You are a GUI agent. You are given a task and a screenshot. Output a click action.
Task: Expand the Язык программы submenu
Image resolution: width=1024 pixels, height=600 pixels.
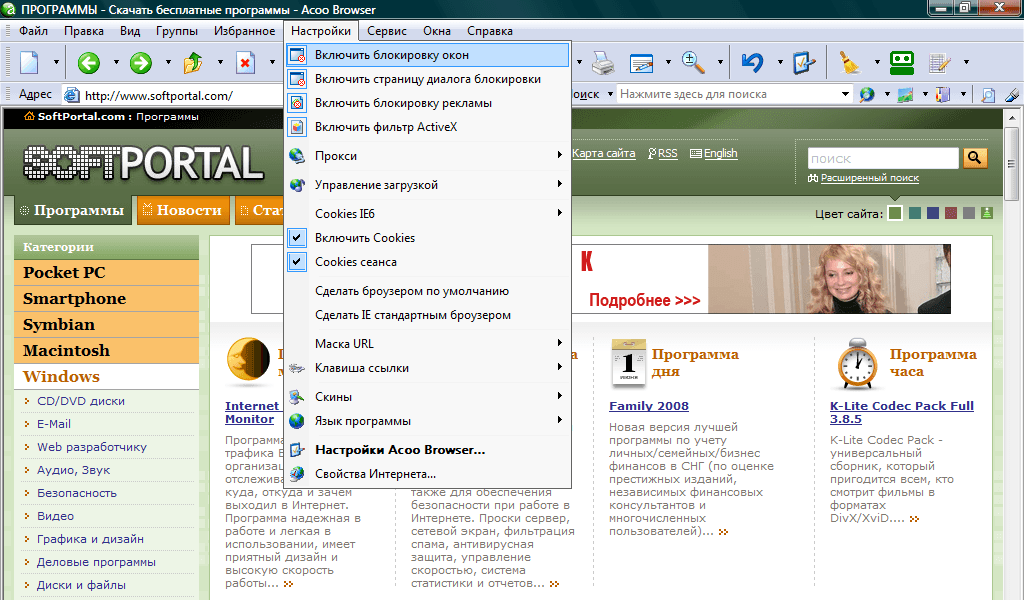428,420
